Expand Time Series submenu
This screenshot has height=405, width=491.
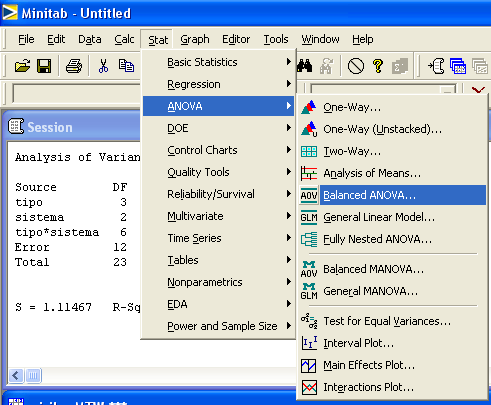(x=218, y=238)
